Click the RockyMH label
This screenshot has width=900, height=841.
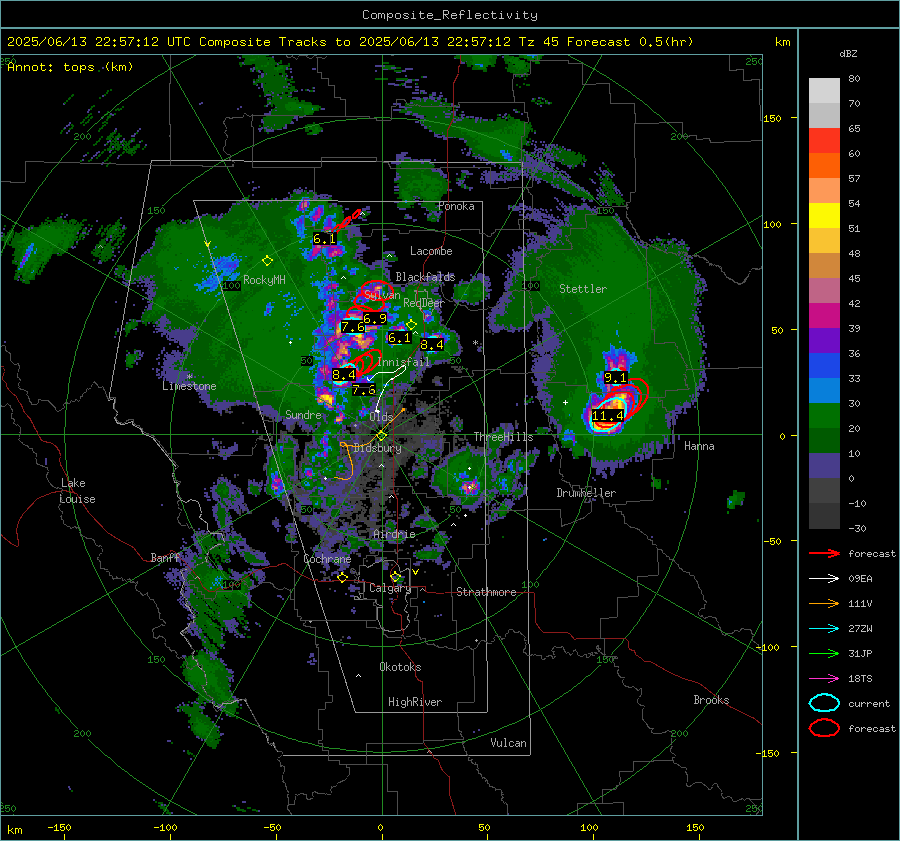pyautogui.click(x=265, y=280)
